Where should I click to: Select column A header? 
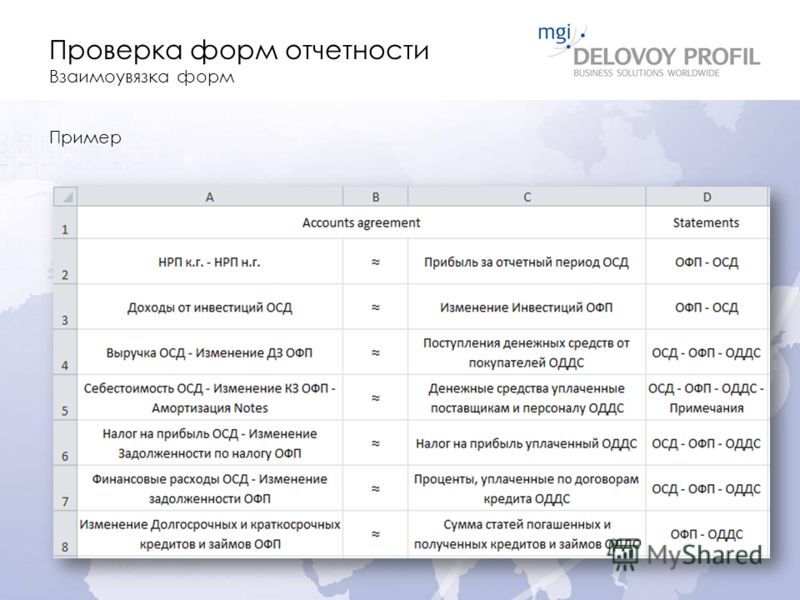pyautogui.click(x=210, y=197)
